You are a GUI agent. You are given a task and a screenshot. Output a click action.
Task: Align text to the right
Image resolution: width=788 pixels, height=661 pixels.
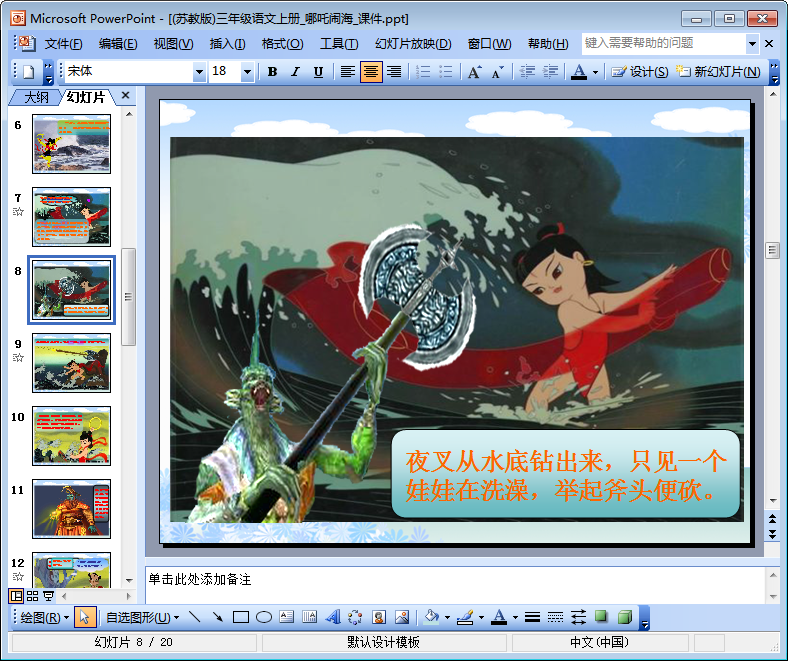click(x=394, y=72)
